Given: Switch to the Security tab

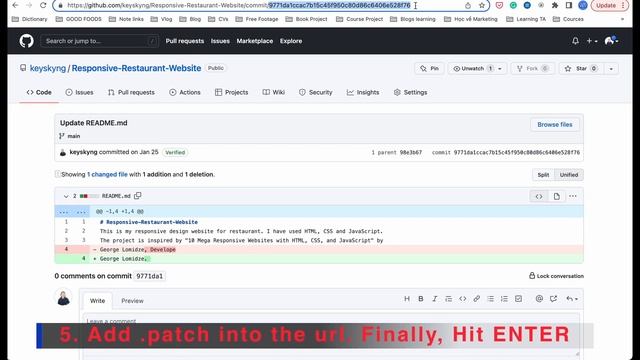Looking at the screenshot, I should [316, 92].
